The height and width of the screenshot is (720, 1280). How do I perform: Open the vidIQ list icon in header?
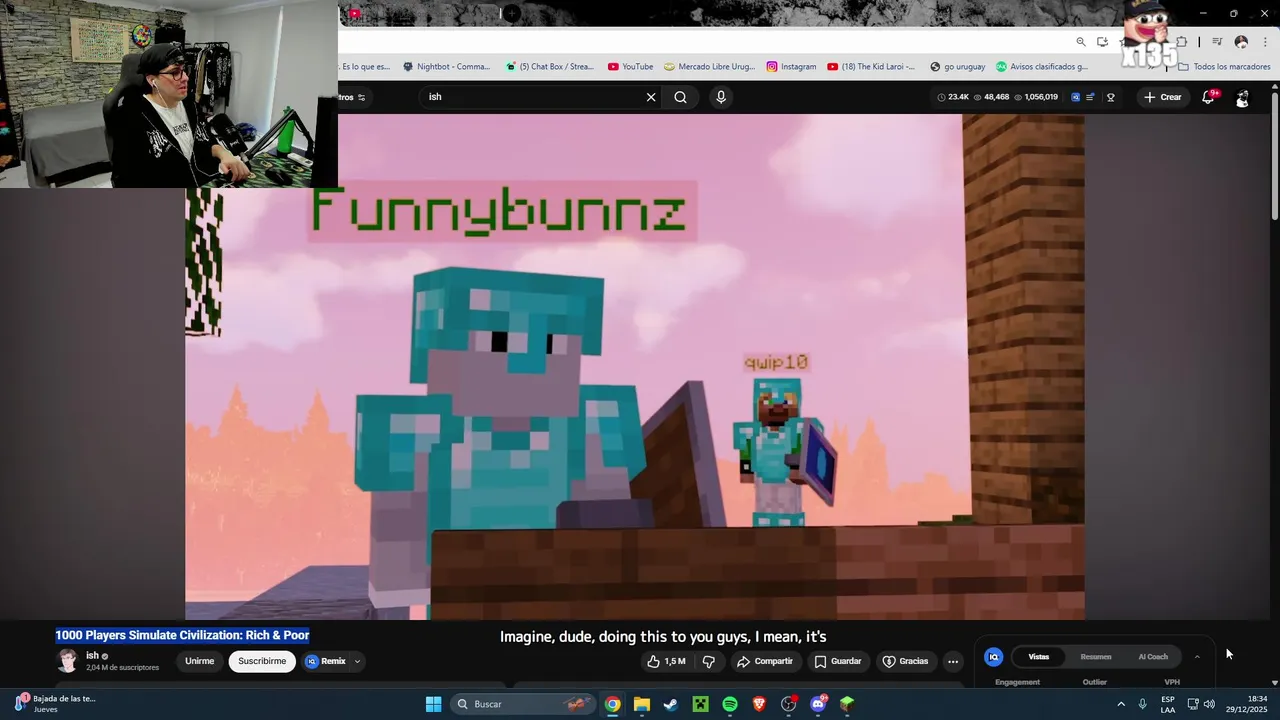(x=1090, y=97)
